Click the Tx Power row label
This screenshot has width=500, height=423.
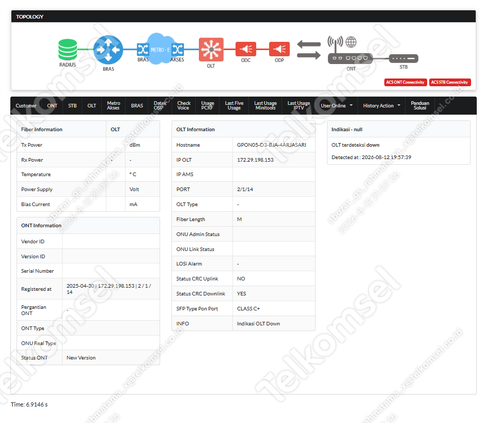click(x=32, y=145)
